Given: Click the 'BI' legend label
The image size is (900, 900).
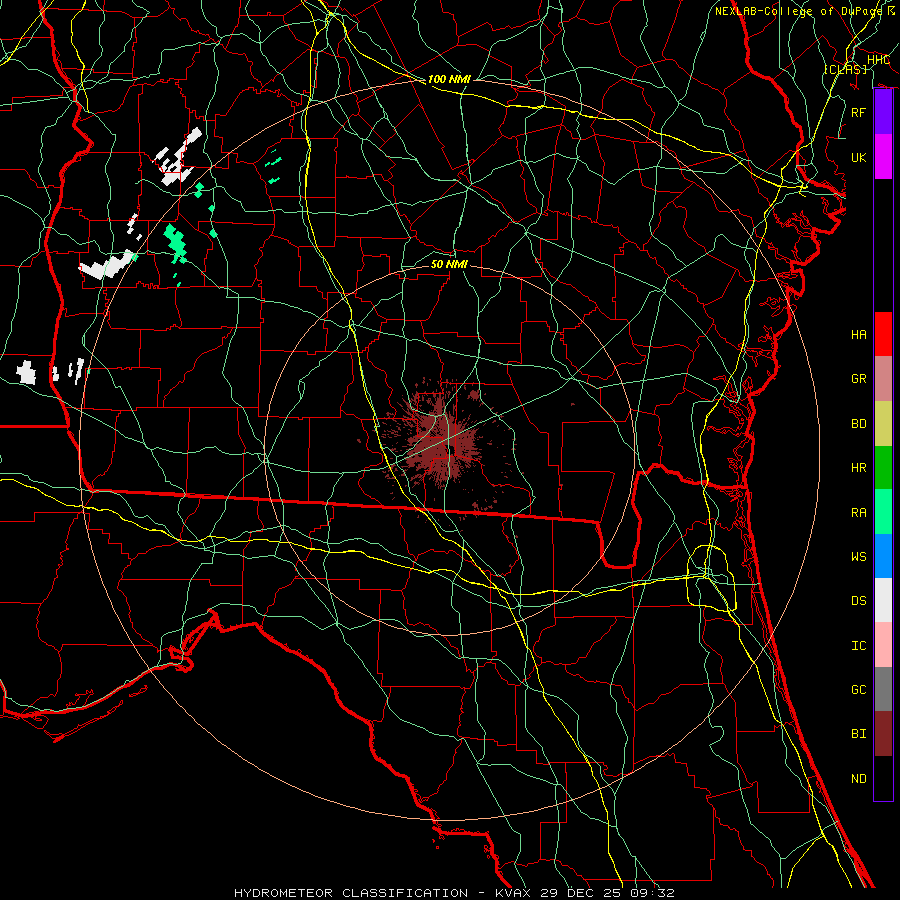Looking at the screenshot, I should pos(859,734).
